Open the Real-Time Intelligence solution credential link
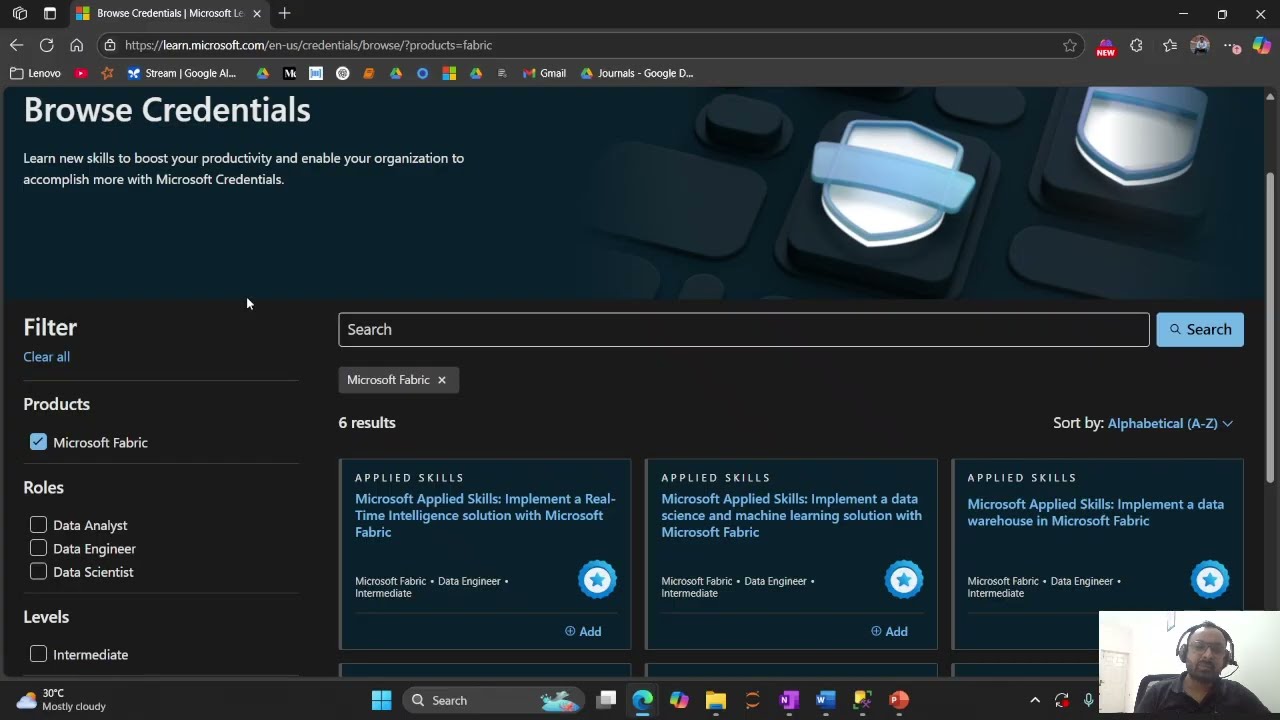Screen dimensions: 1280x720 click(x=485, y=515)
